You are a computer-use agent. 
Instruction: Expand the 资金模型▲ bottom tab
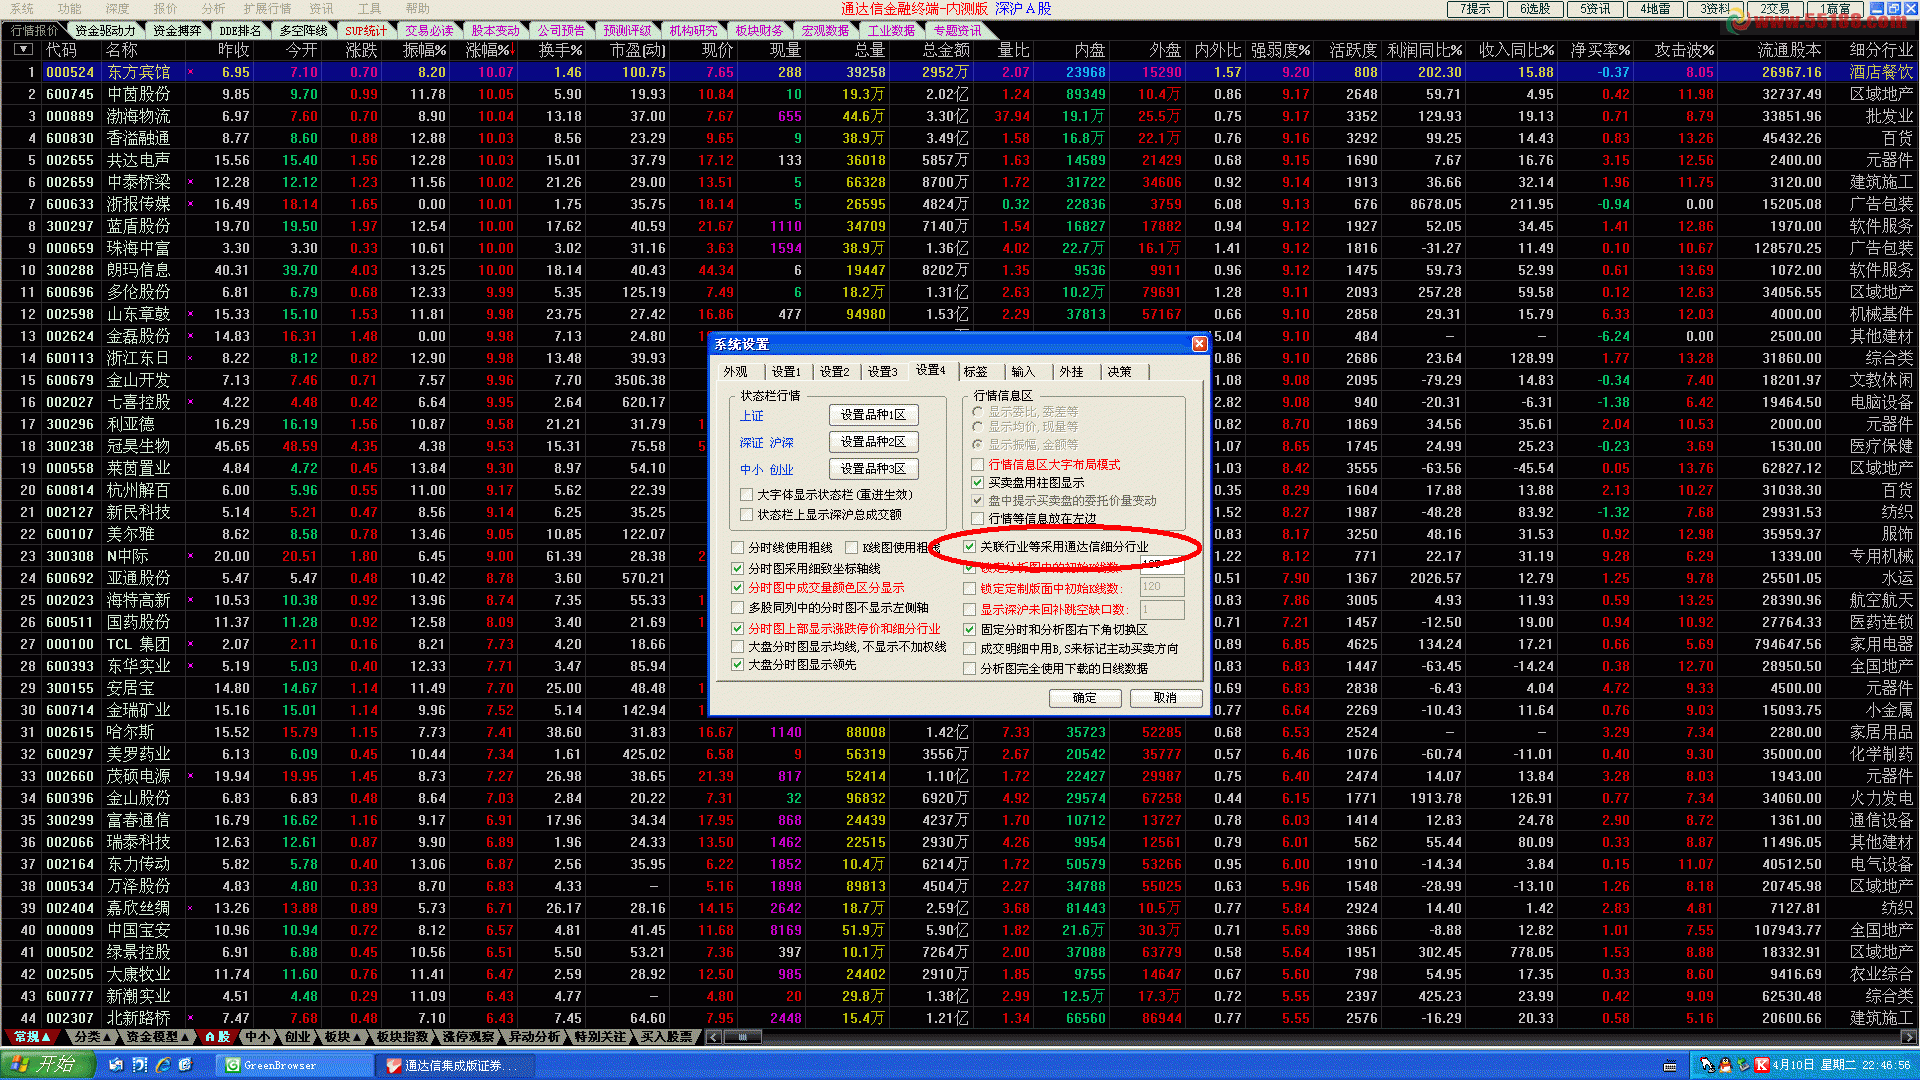[x=158, y=1037]
